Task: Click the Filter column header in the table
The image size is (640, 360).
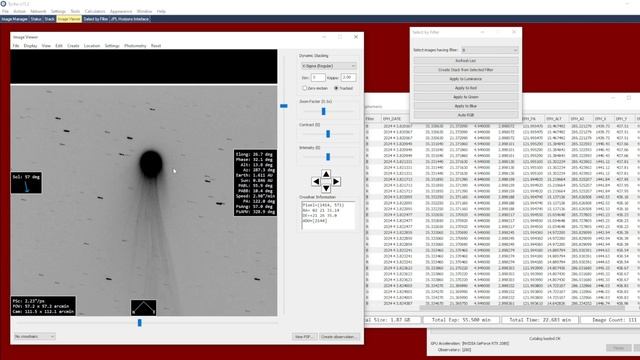Action: [x=370, y=119]
